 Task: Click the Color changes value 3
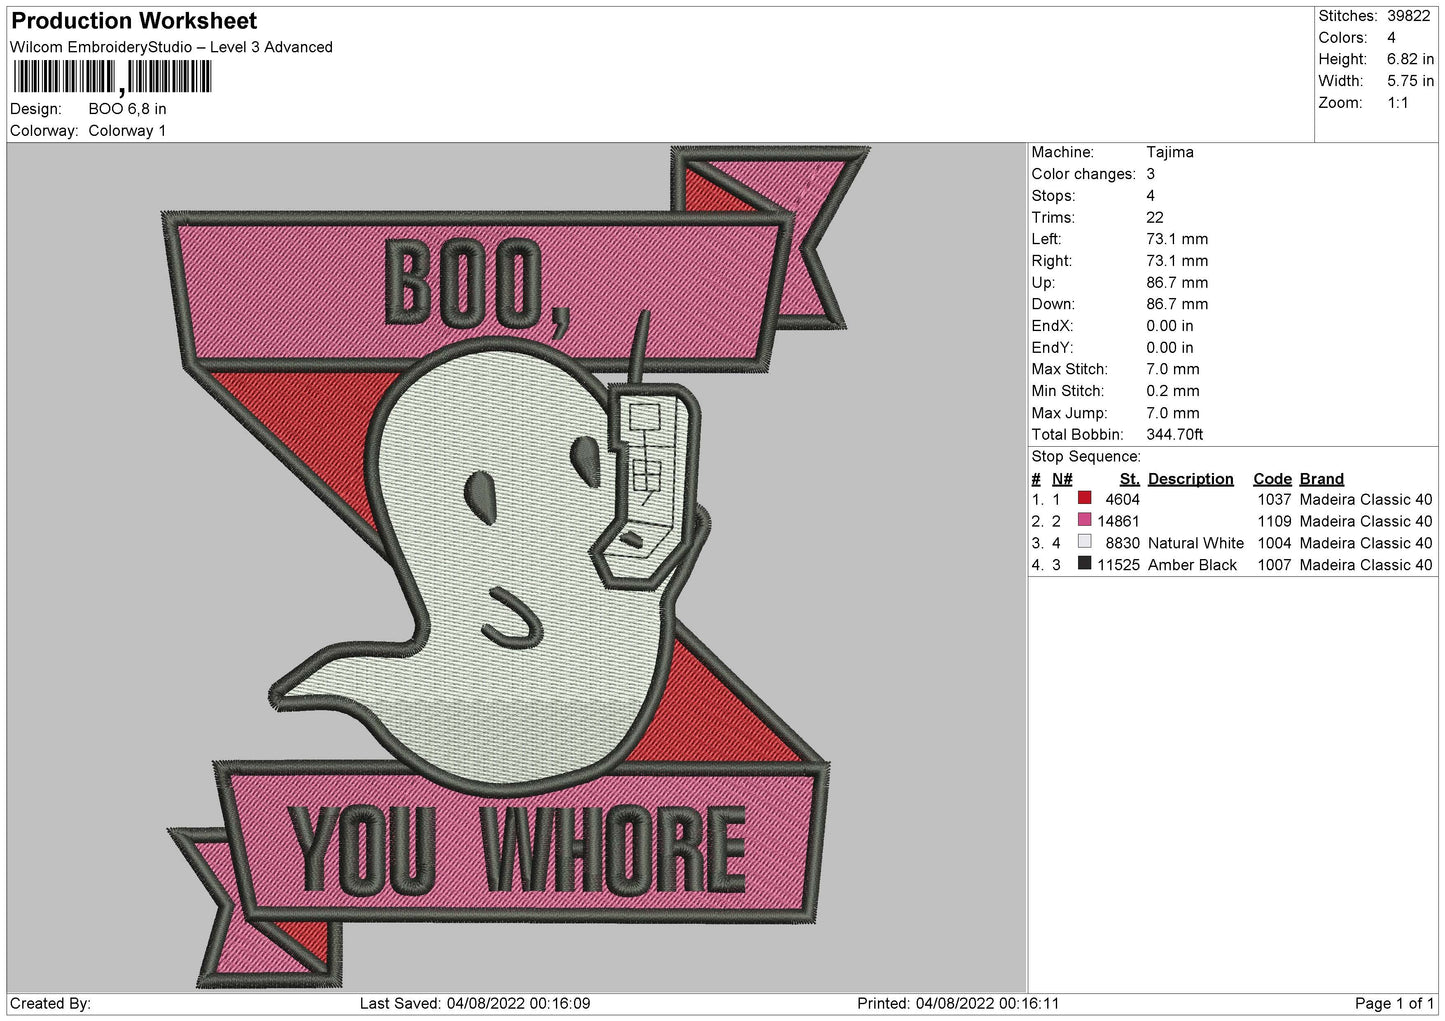click(x=1151, y=174)
